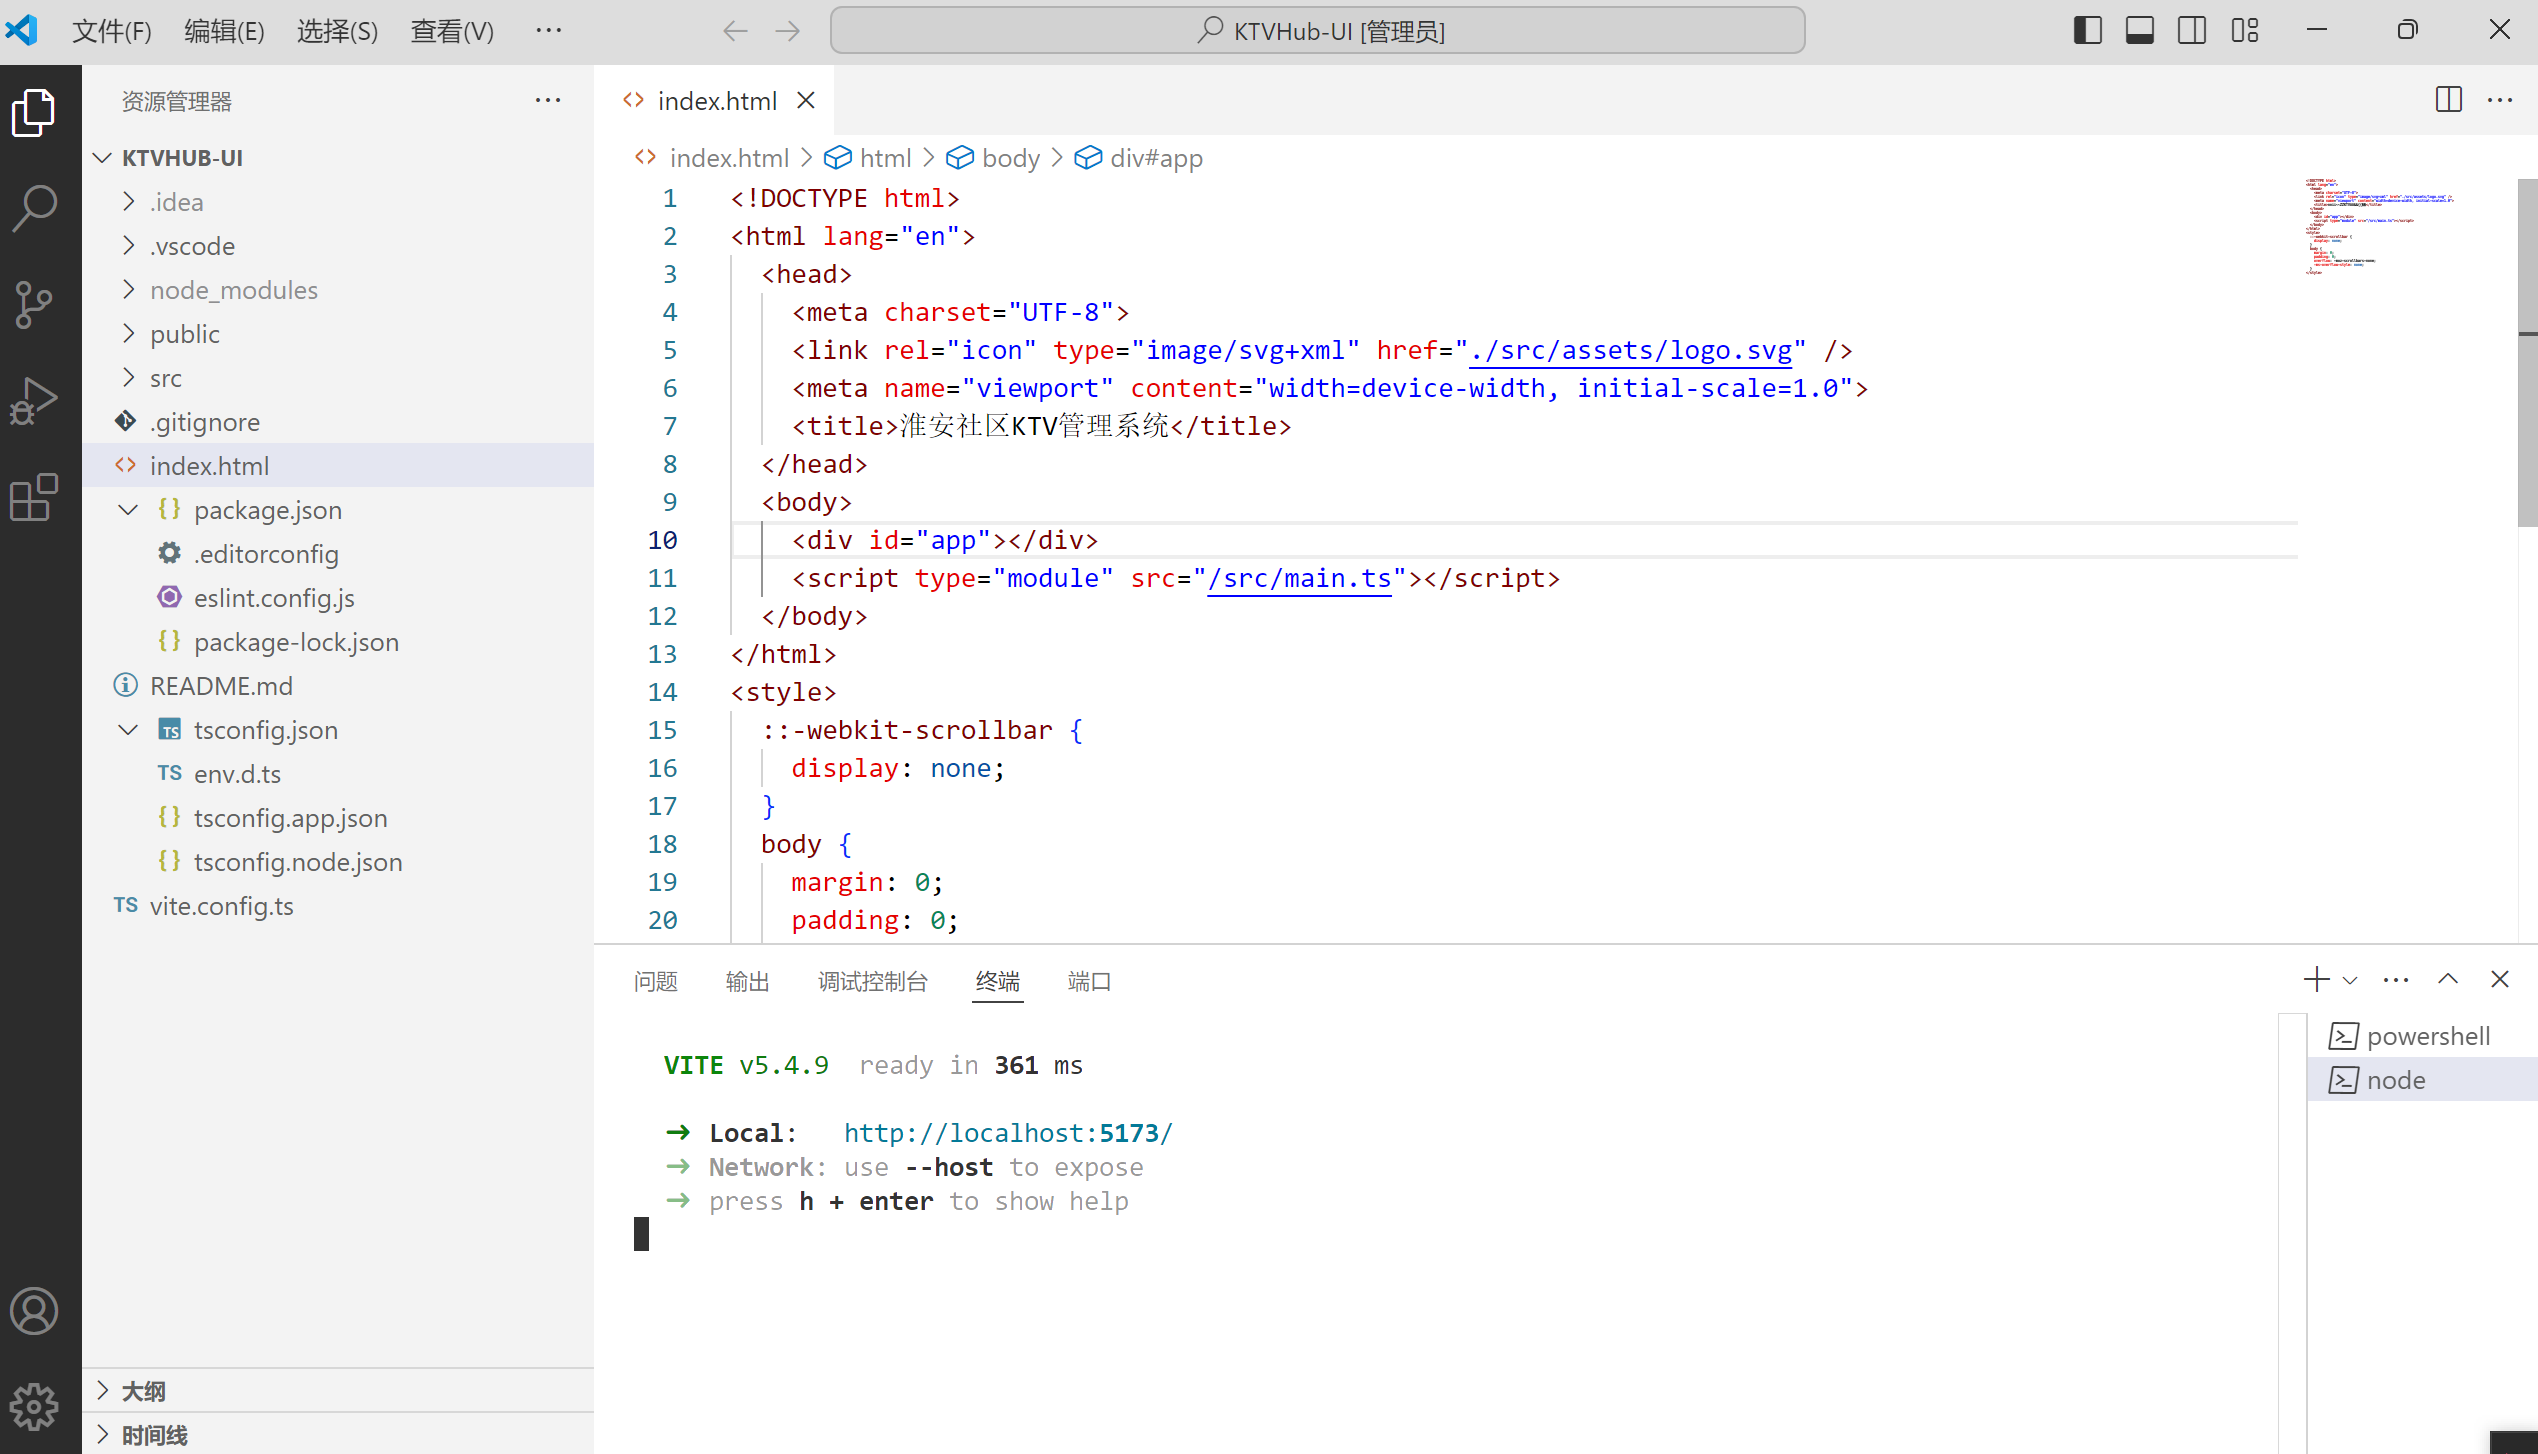Open the Extensions view

click(x=35, y=496)
